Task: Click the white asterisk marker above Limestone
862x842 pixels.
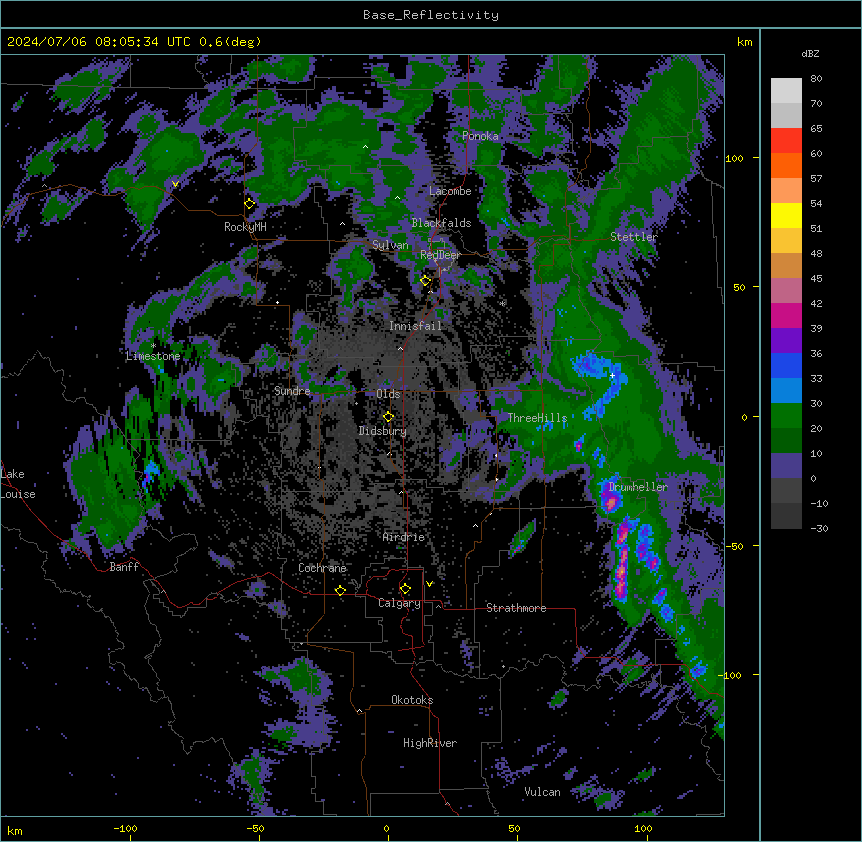Action: click(153, 346)
